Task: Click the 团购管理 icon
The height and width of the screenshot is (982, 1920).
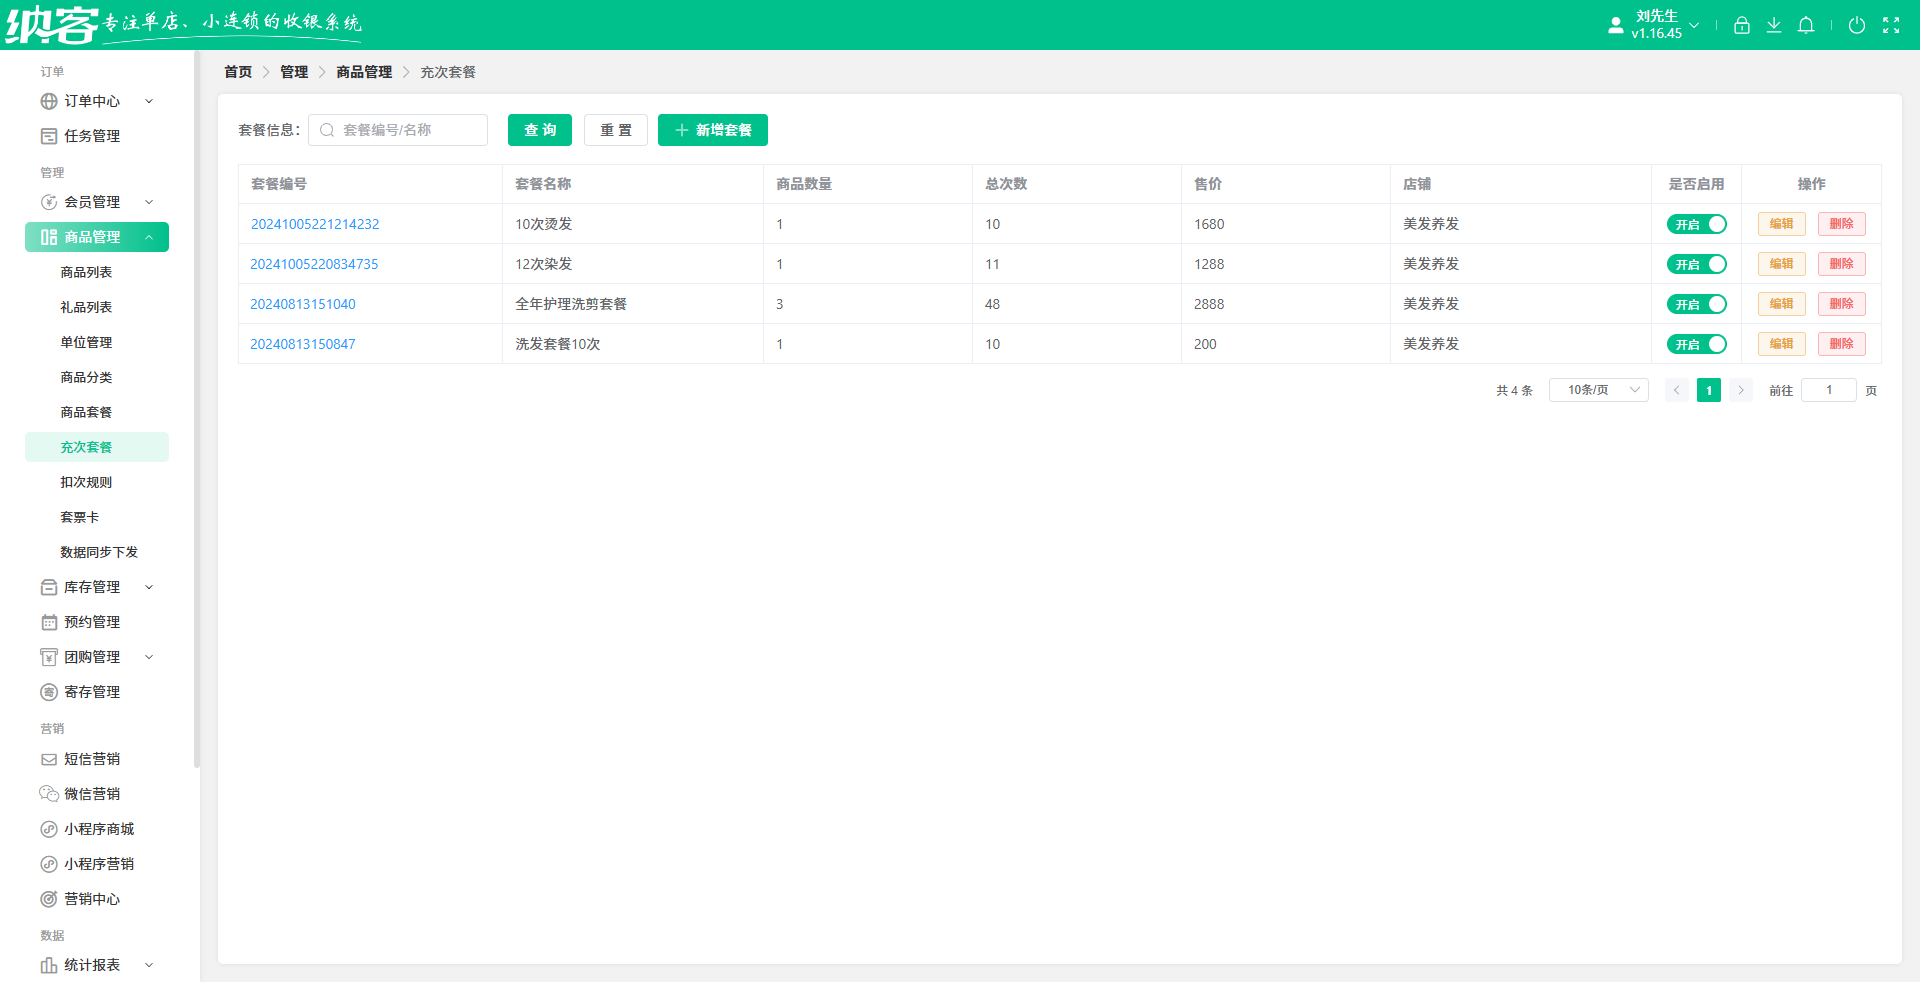Action: click(49, 657)
